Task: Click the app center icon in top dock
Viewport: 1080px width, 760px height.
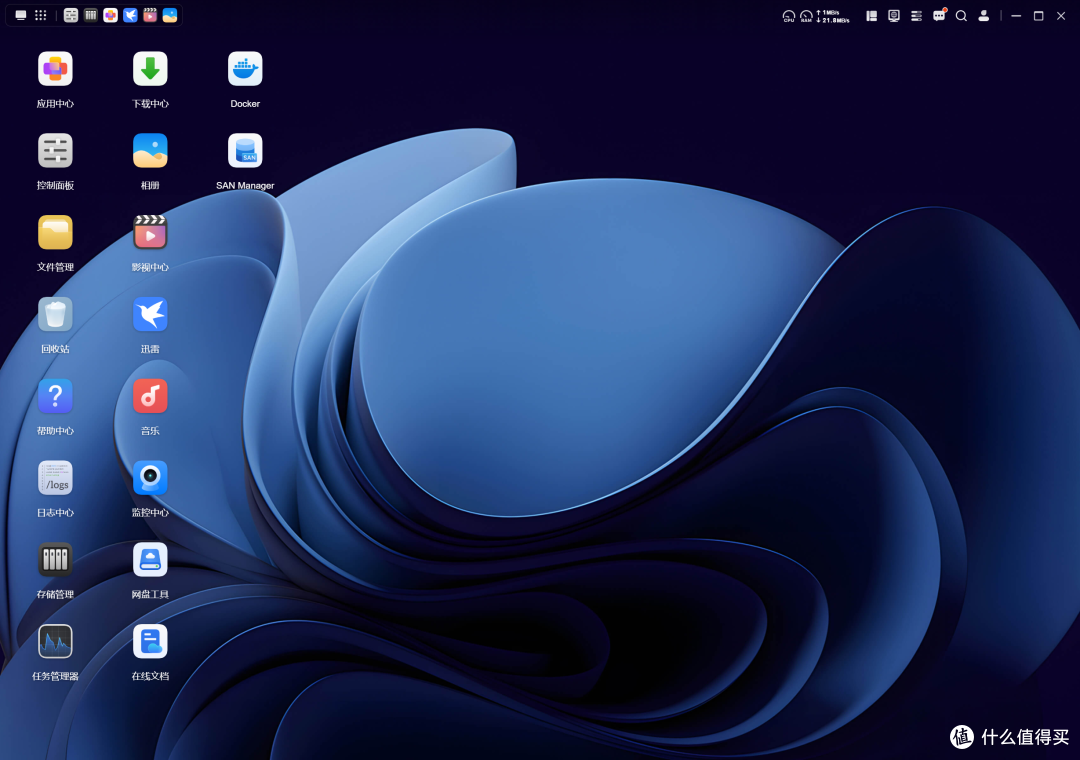Action: point(110,15)
